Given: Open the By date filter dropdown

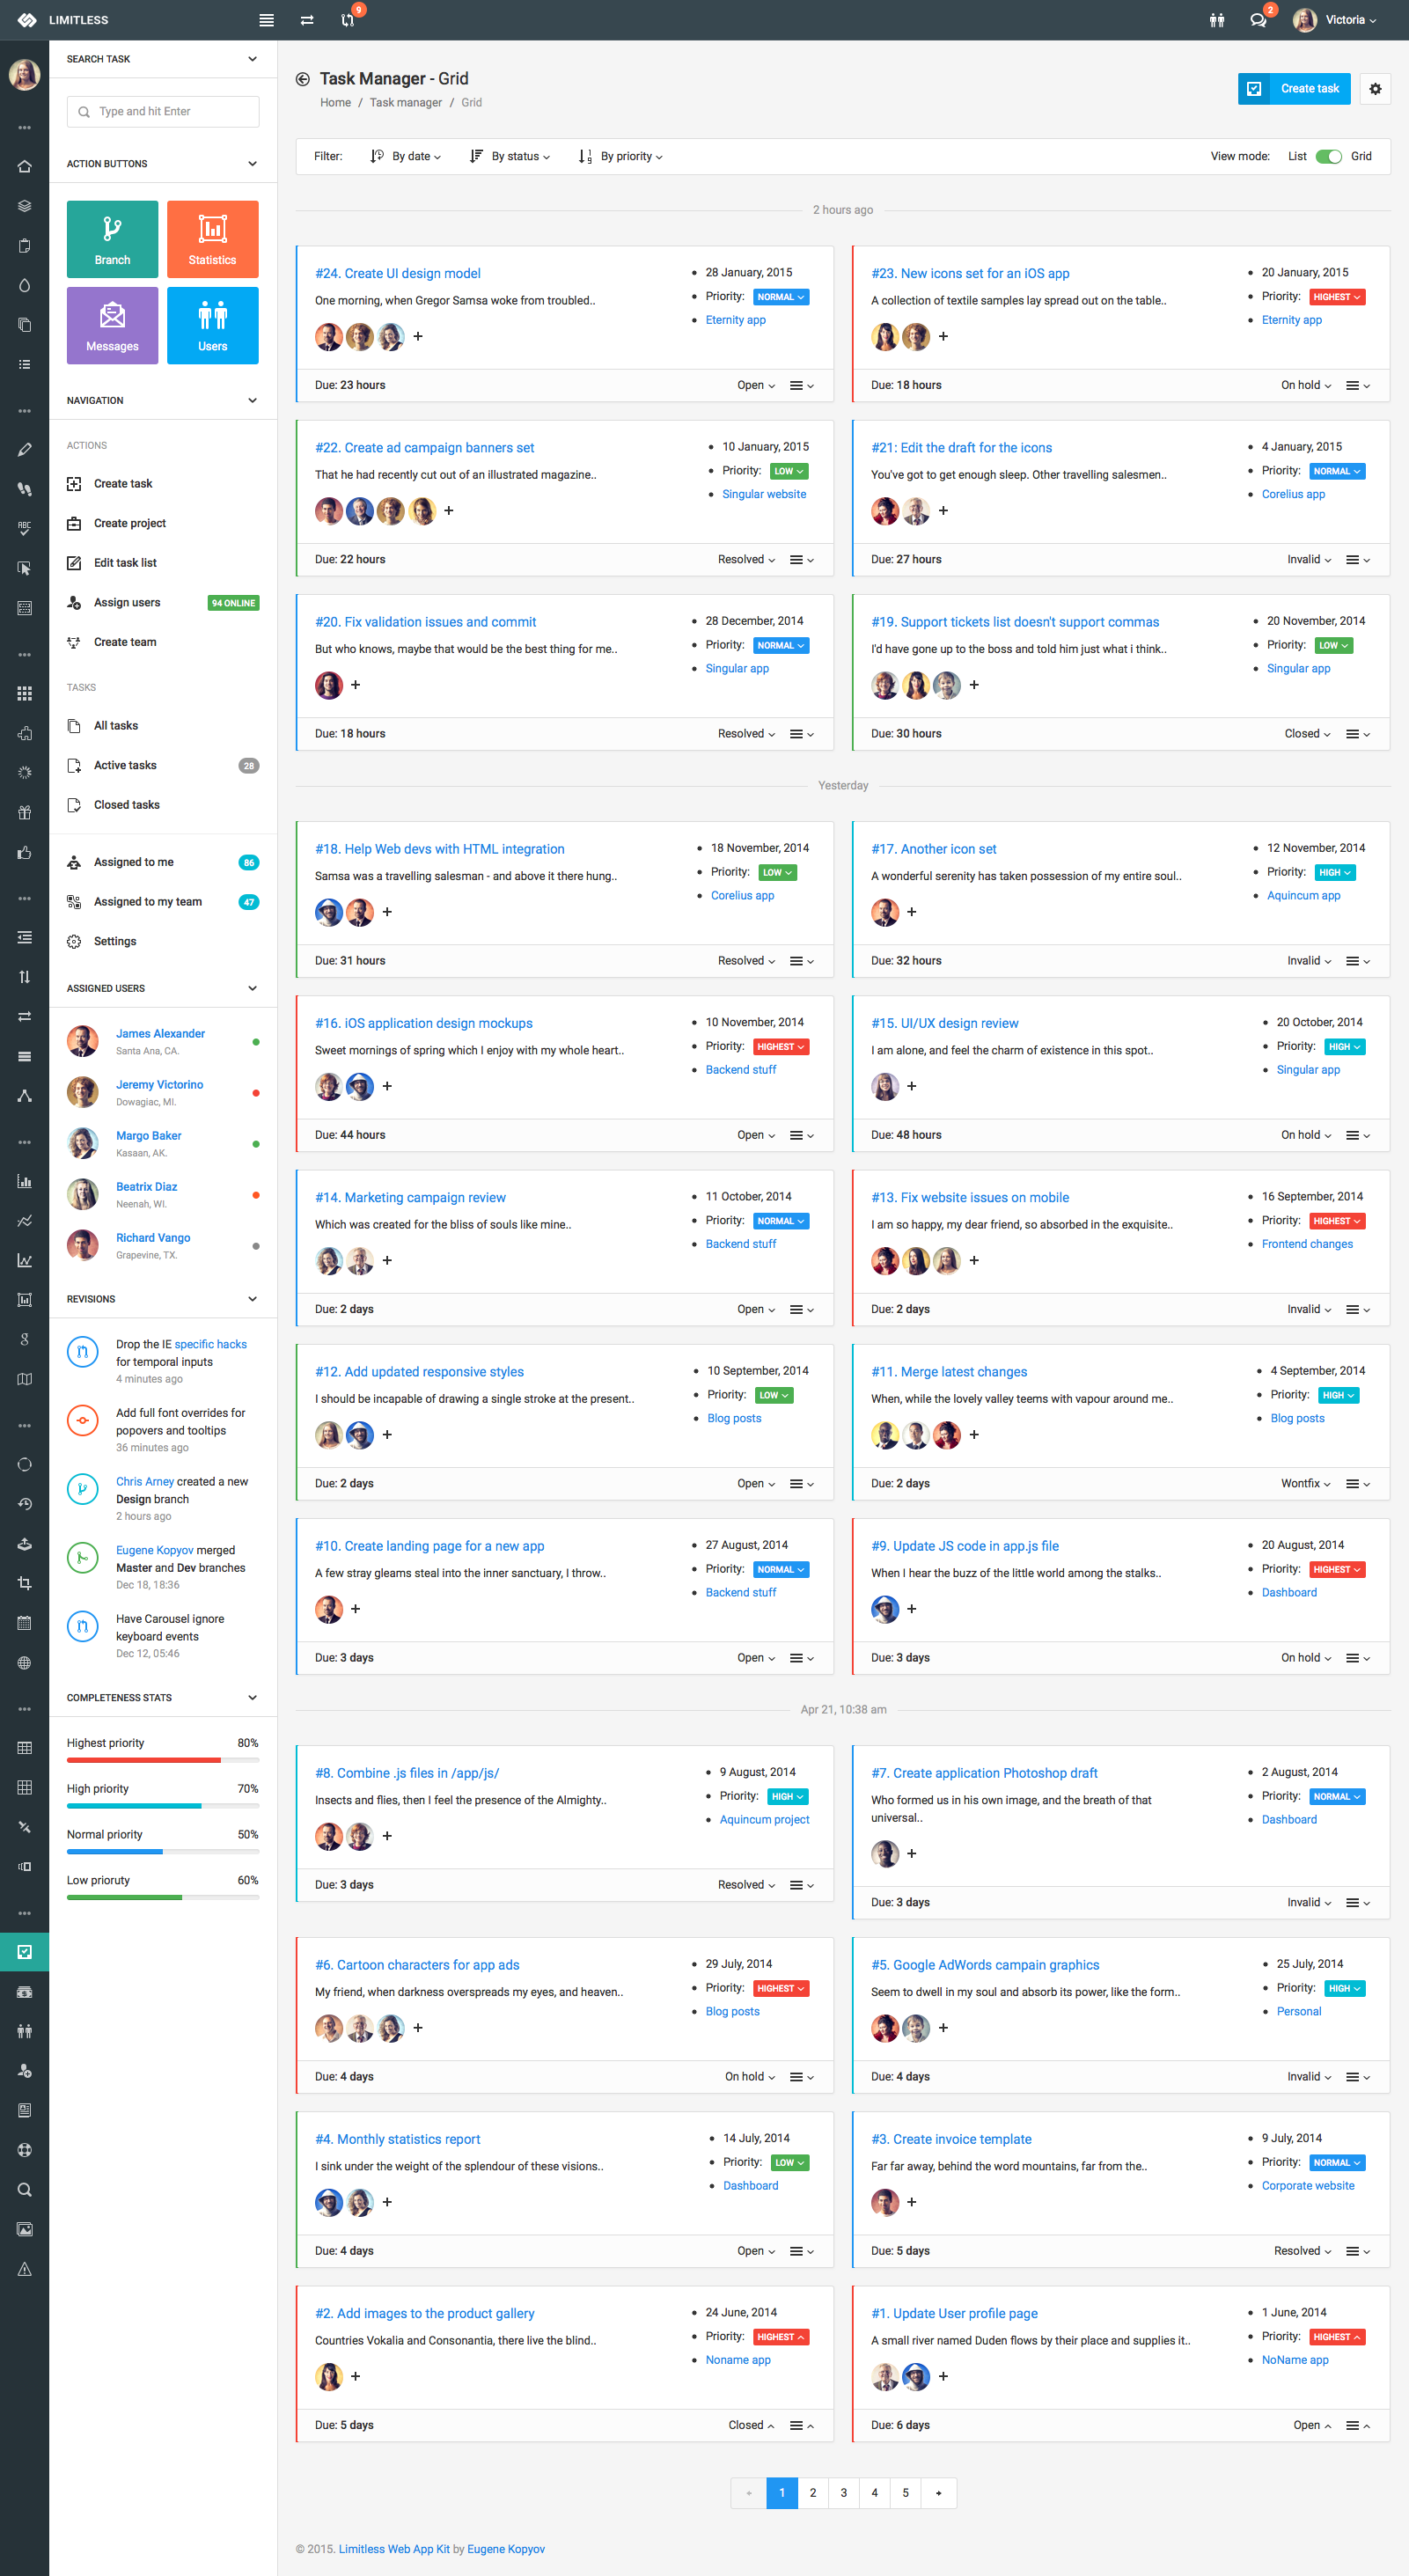Looking at the screenshot, I should [x=406, y=157].
